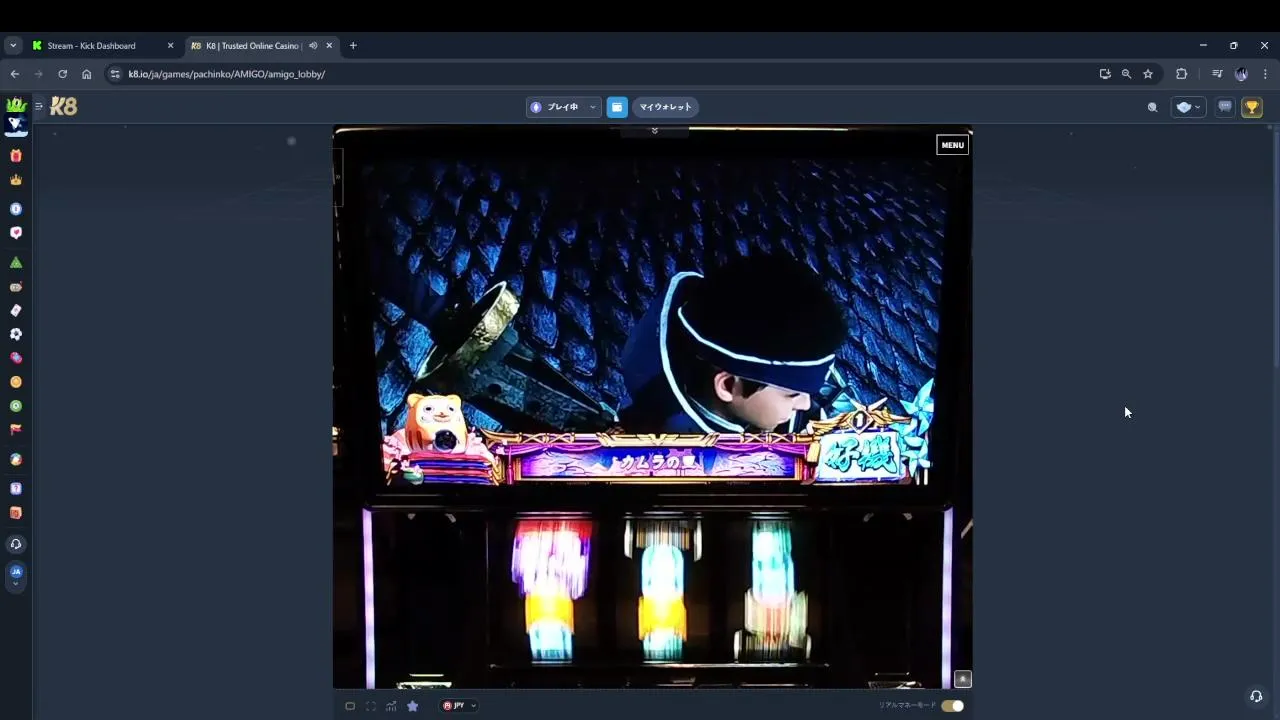Expand the diamond rank dropdown in header
Viewport: 1280px width, 720px height.
(1189, 107)
